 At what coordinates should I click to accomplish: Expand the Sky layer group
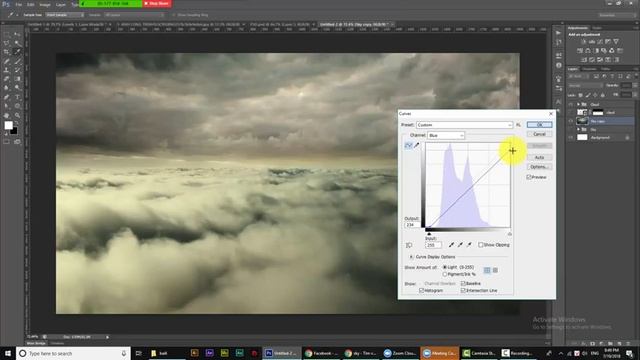[x=578, y=129]
